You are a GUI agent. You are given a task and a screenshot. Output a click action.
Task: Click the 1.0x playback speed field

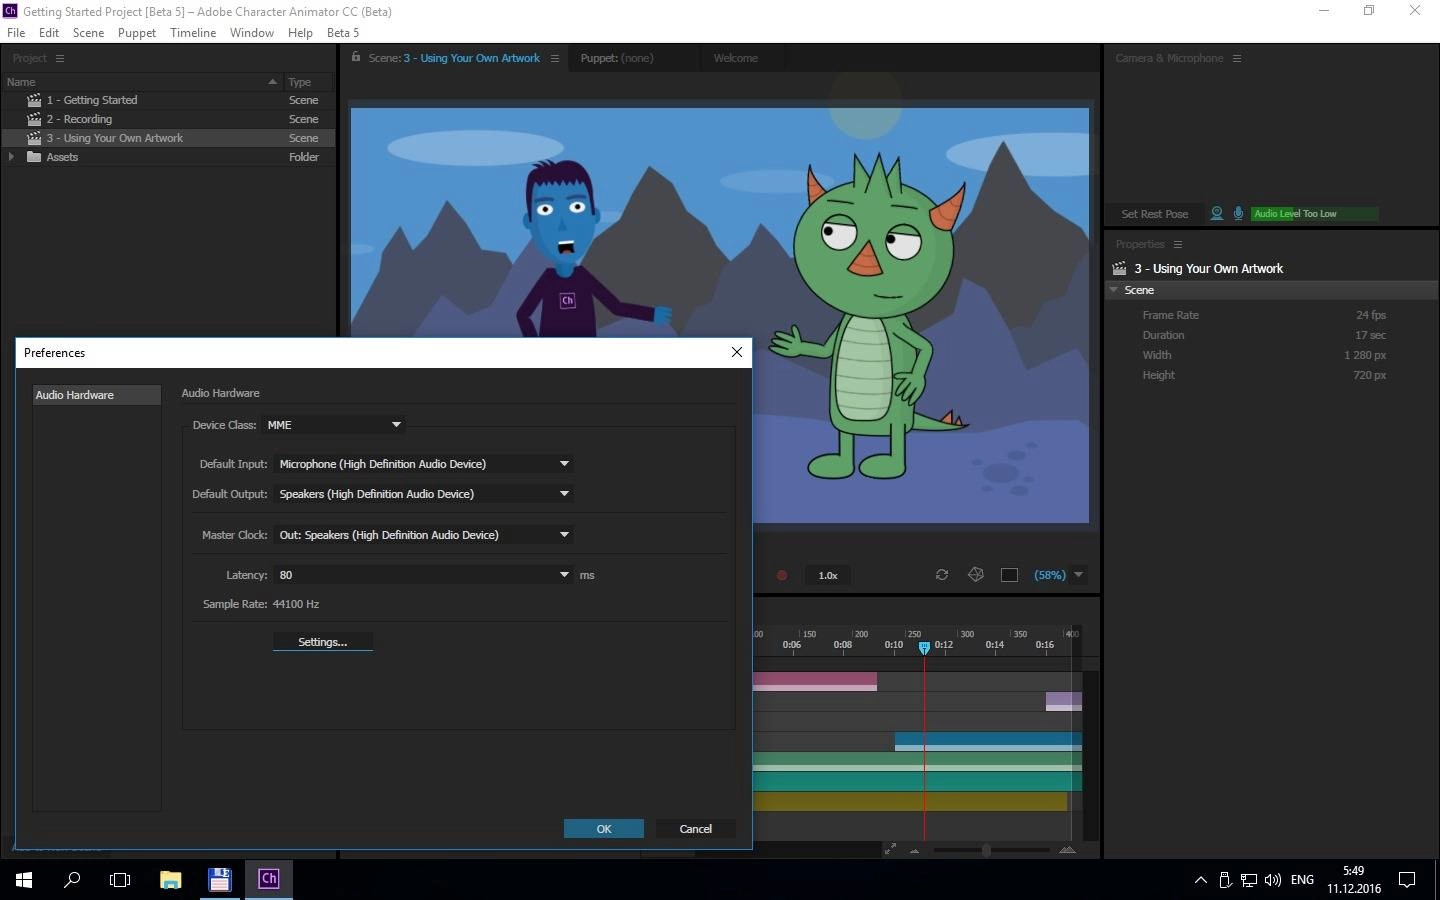pos(828,575)
